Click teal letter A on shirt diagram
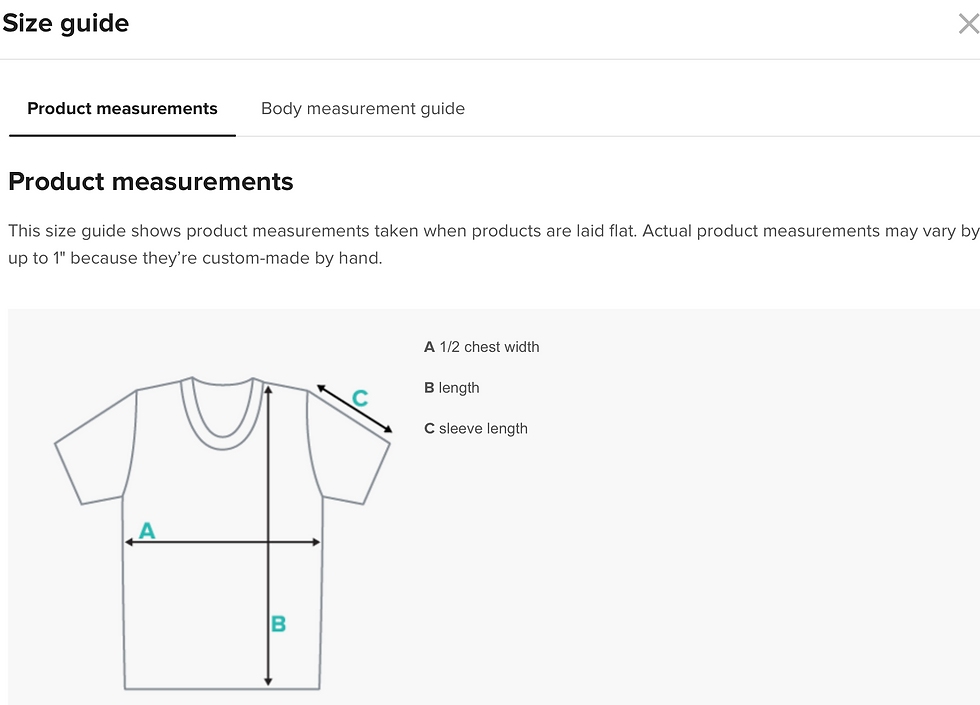The image size is (980, 705). pyautogui.click(x=147, y=530)
